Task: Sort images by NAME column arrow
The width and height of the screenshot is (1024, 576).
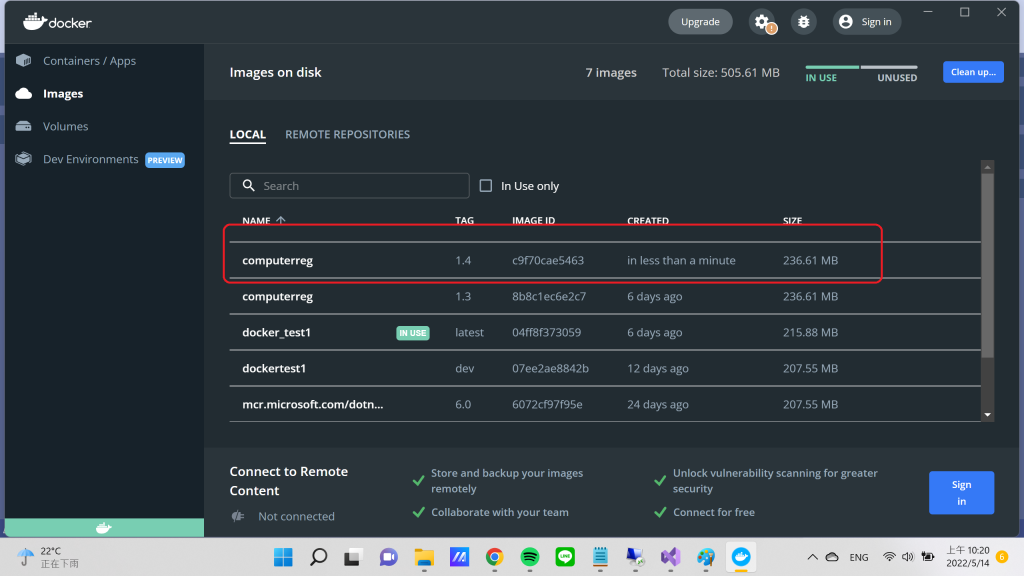Action: [281, 221]
